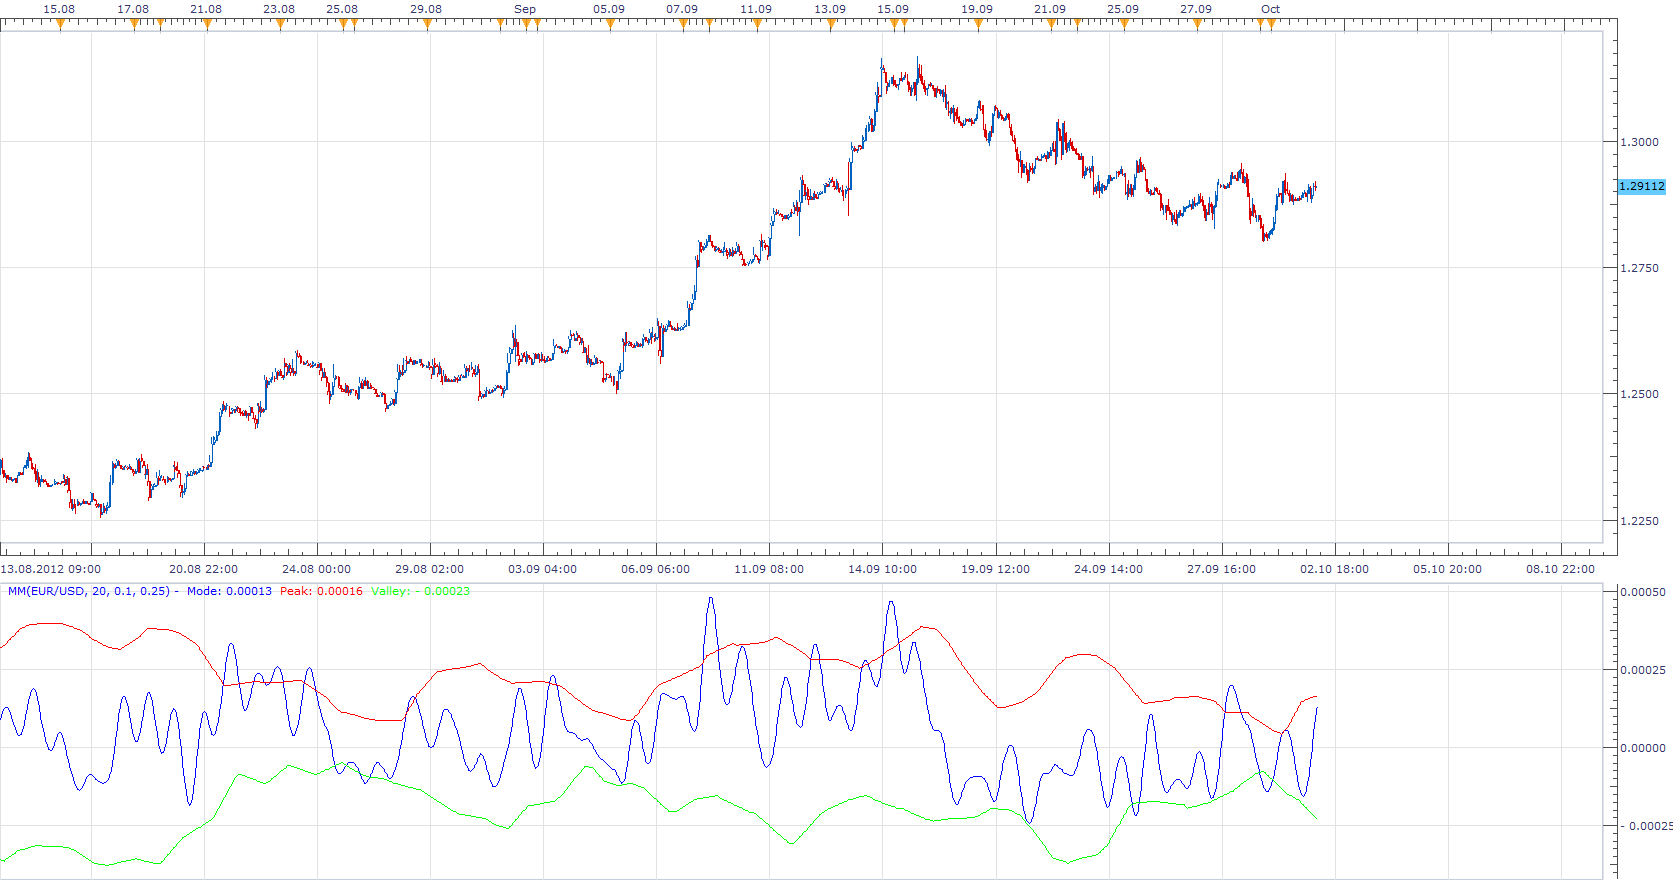This screenshot has height=880, width=1674.
Task: Select the blue Mode: 0.00013 legend text
Action: [x=229, y=591]
